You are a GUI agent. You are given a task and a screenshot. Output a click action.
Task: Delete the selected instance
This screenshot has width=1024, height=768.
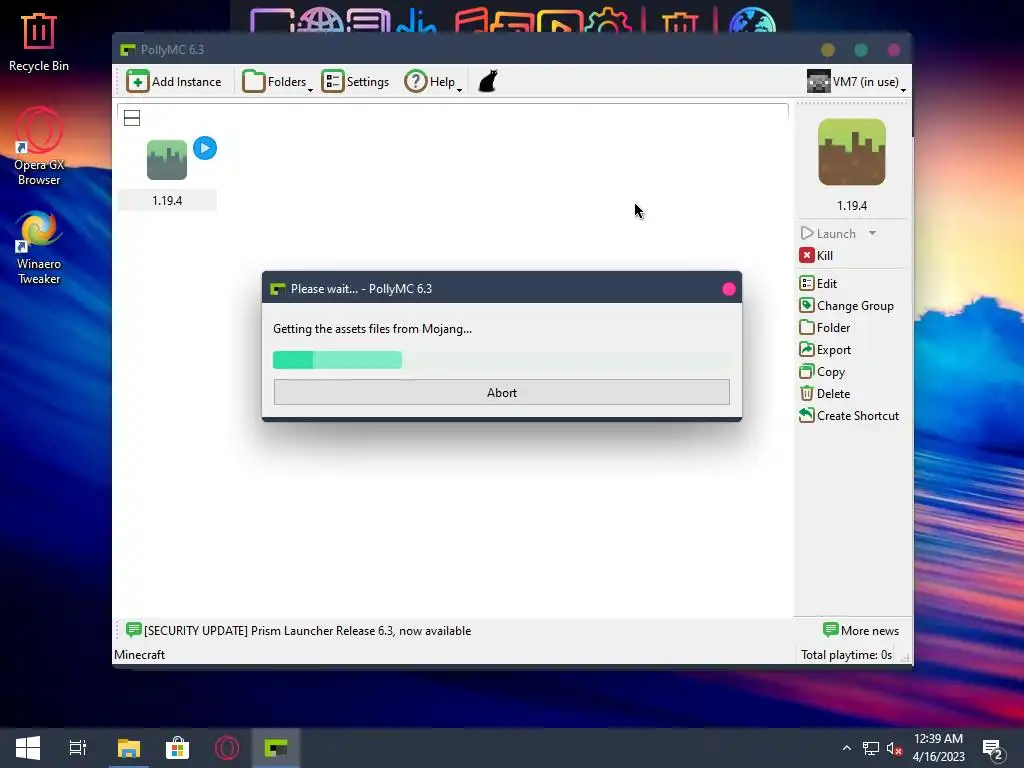[825, 394]
